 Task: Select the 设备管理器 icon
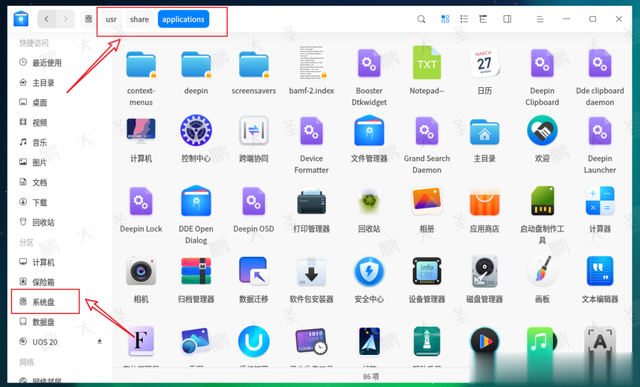coord(427,271)
